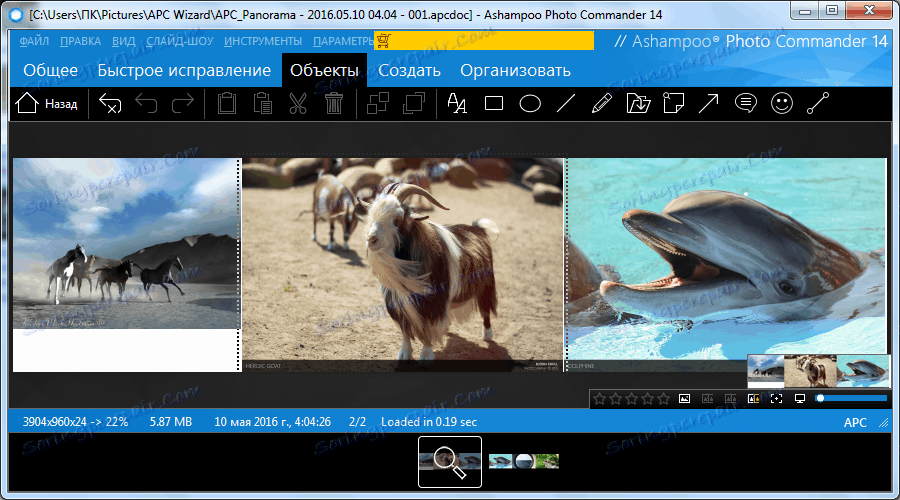Open the СЛАЙД-ШОУ menu
The image size is (900, 500).
(x=180, y=41)
